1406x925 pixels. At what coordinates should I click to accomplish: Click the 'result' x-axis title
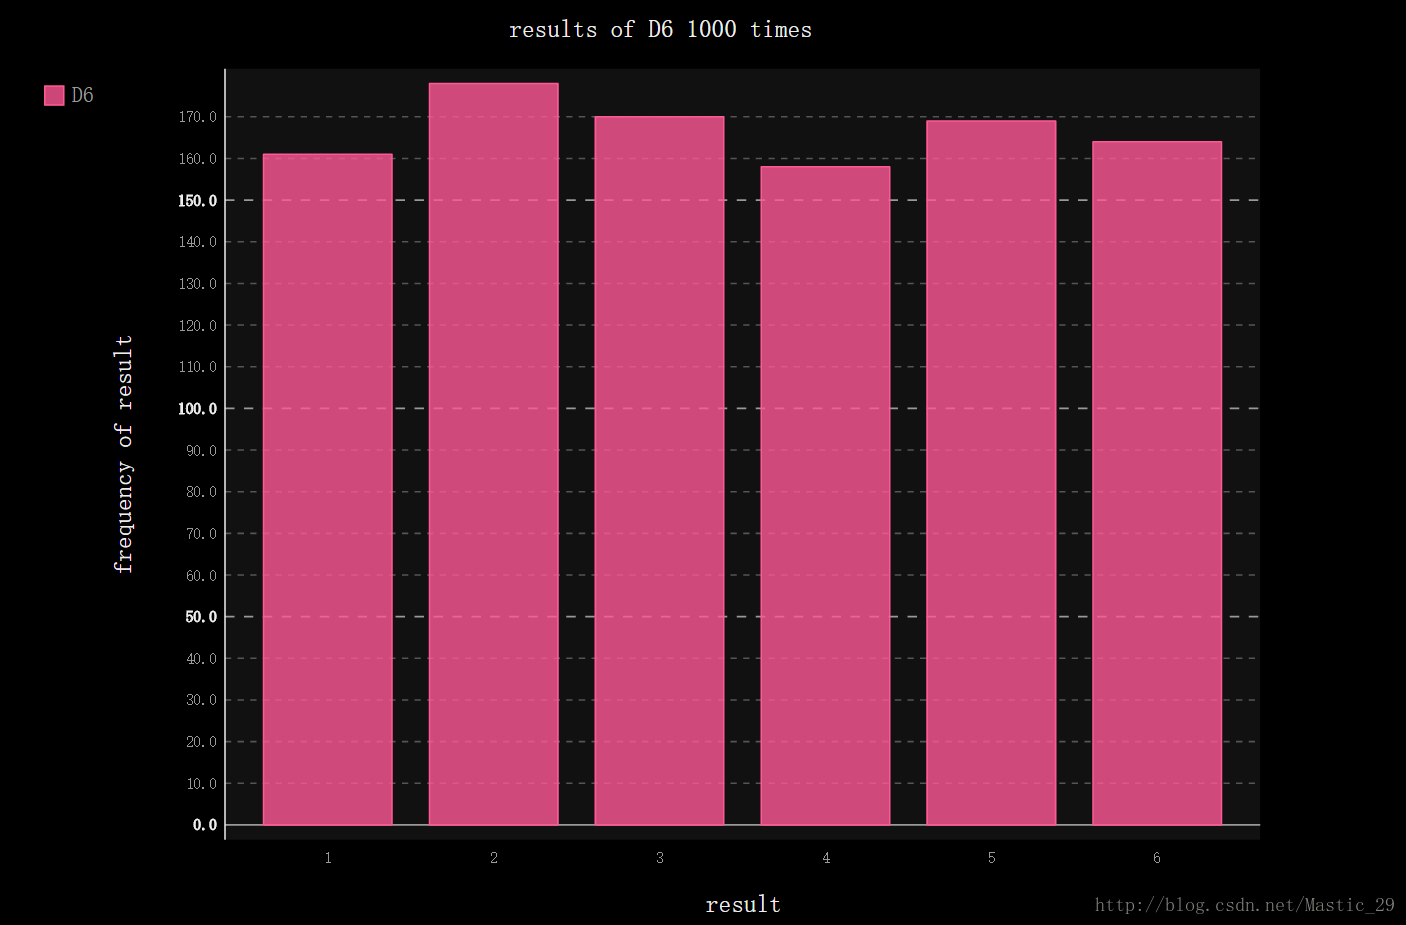pyautogui.click(x=743, y=905)
